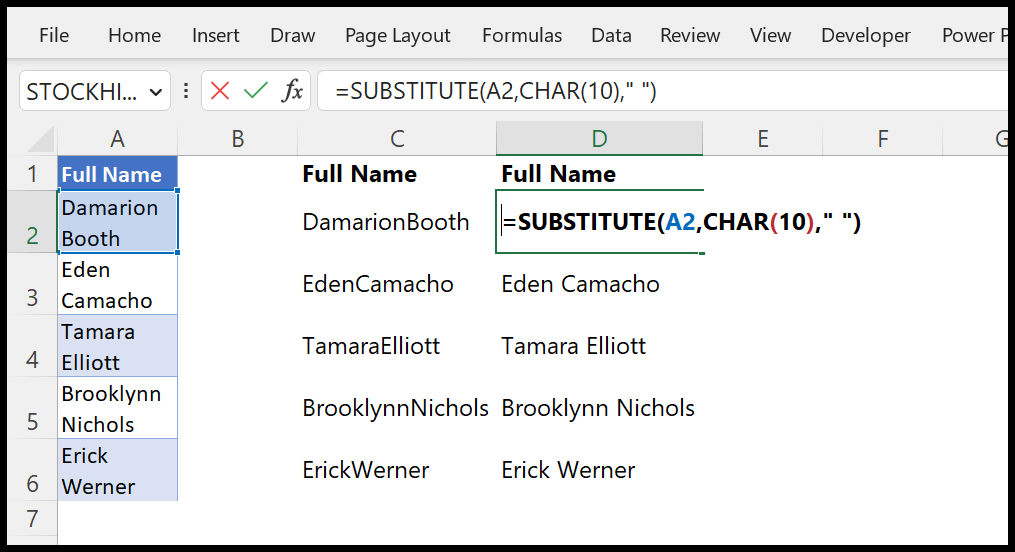Expand the Name Box dropdown arrow
The image size is (1015, 552).
click(155, 93)
